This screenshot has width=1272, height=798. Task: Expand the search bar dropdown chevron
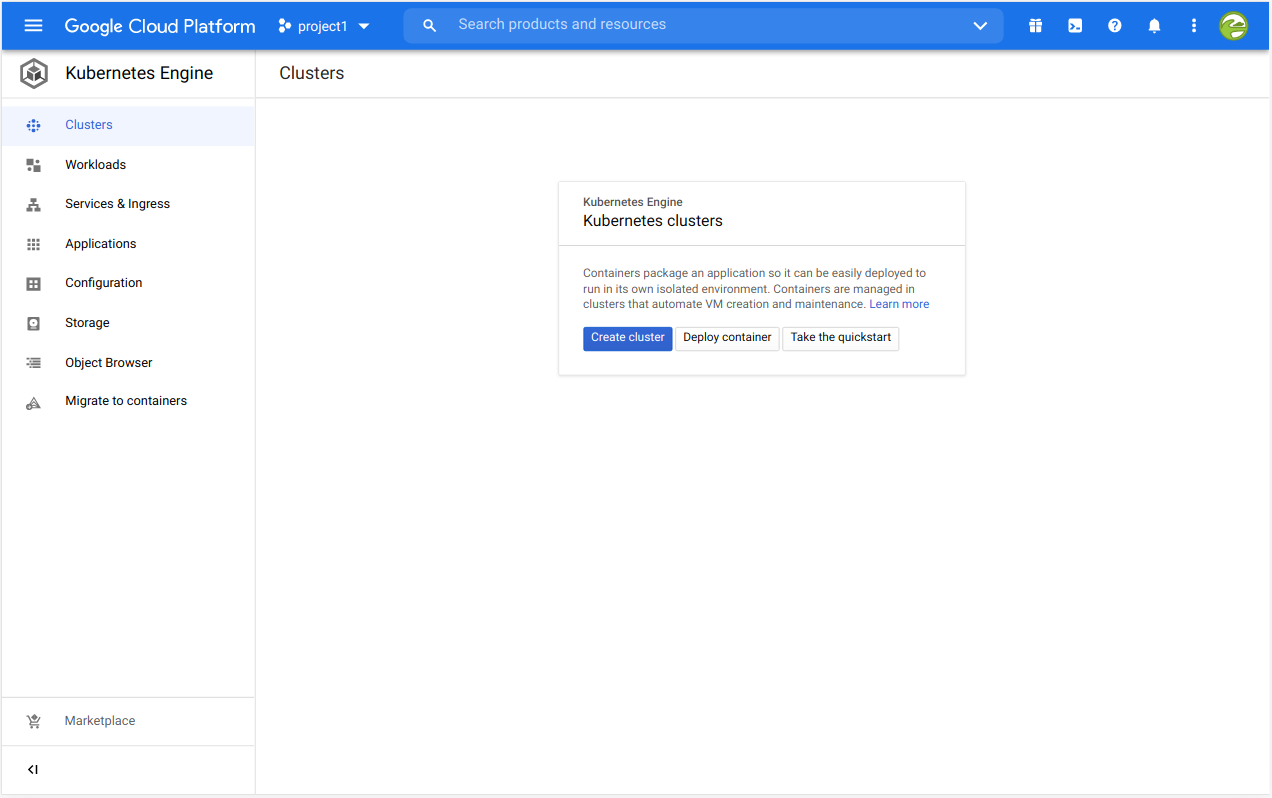point(980,26)
